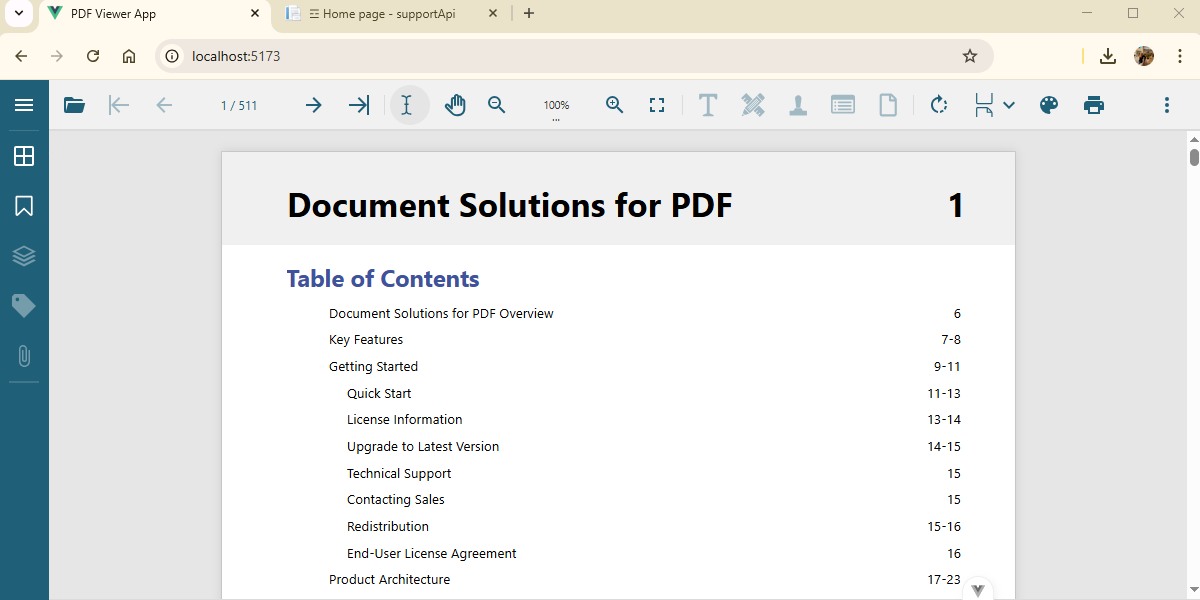Open Product Architecture contents entry
Viewport: 1200px width, 600px height.
[389, 579]
